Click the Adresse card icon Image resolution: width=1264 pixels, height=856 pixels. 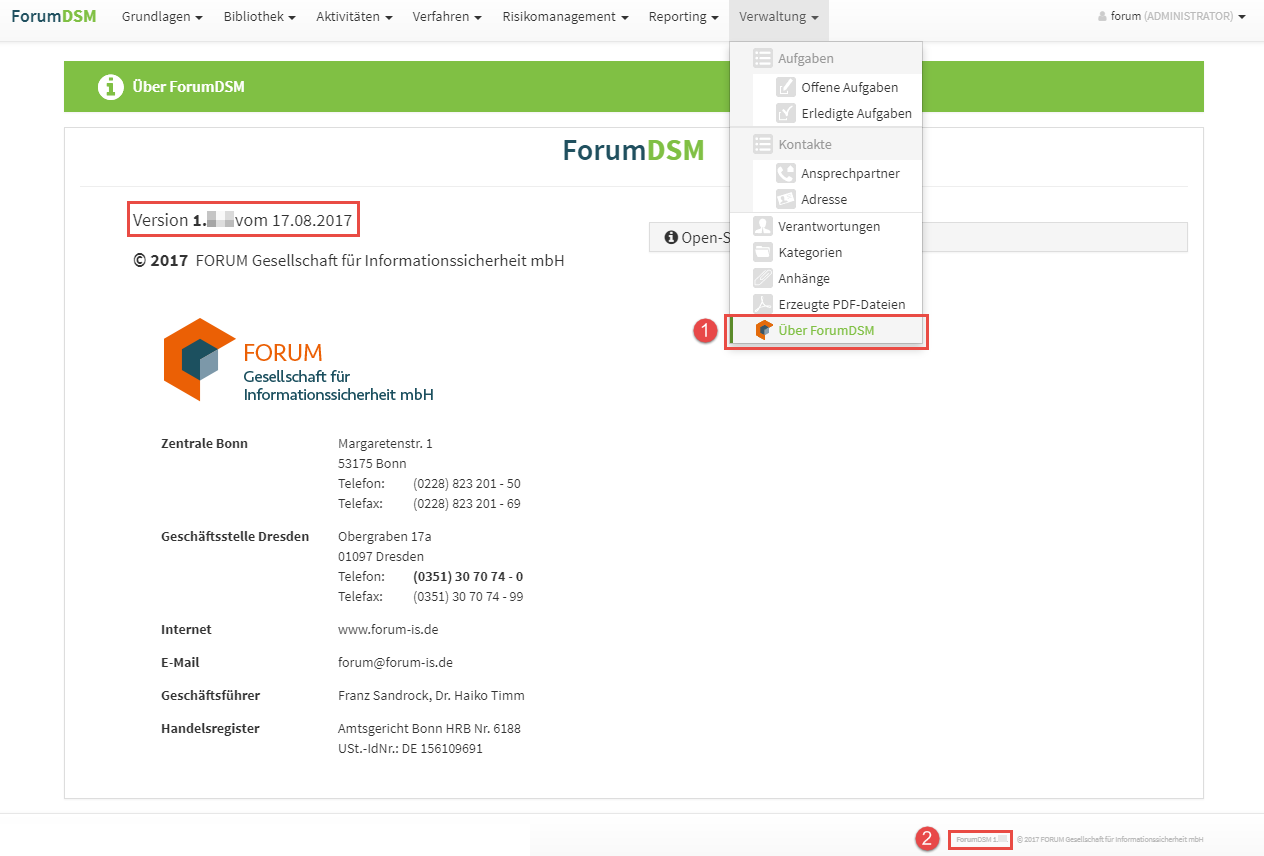(x=786, y=199)
